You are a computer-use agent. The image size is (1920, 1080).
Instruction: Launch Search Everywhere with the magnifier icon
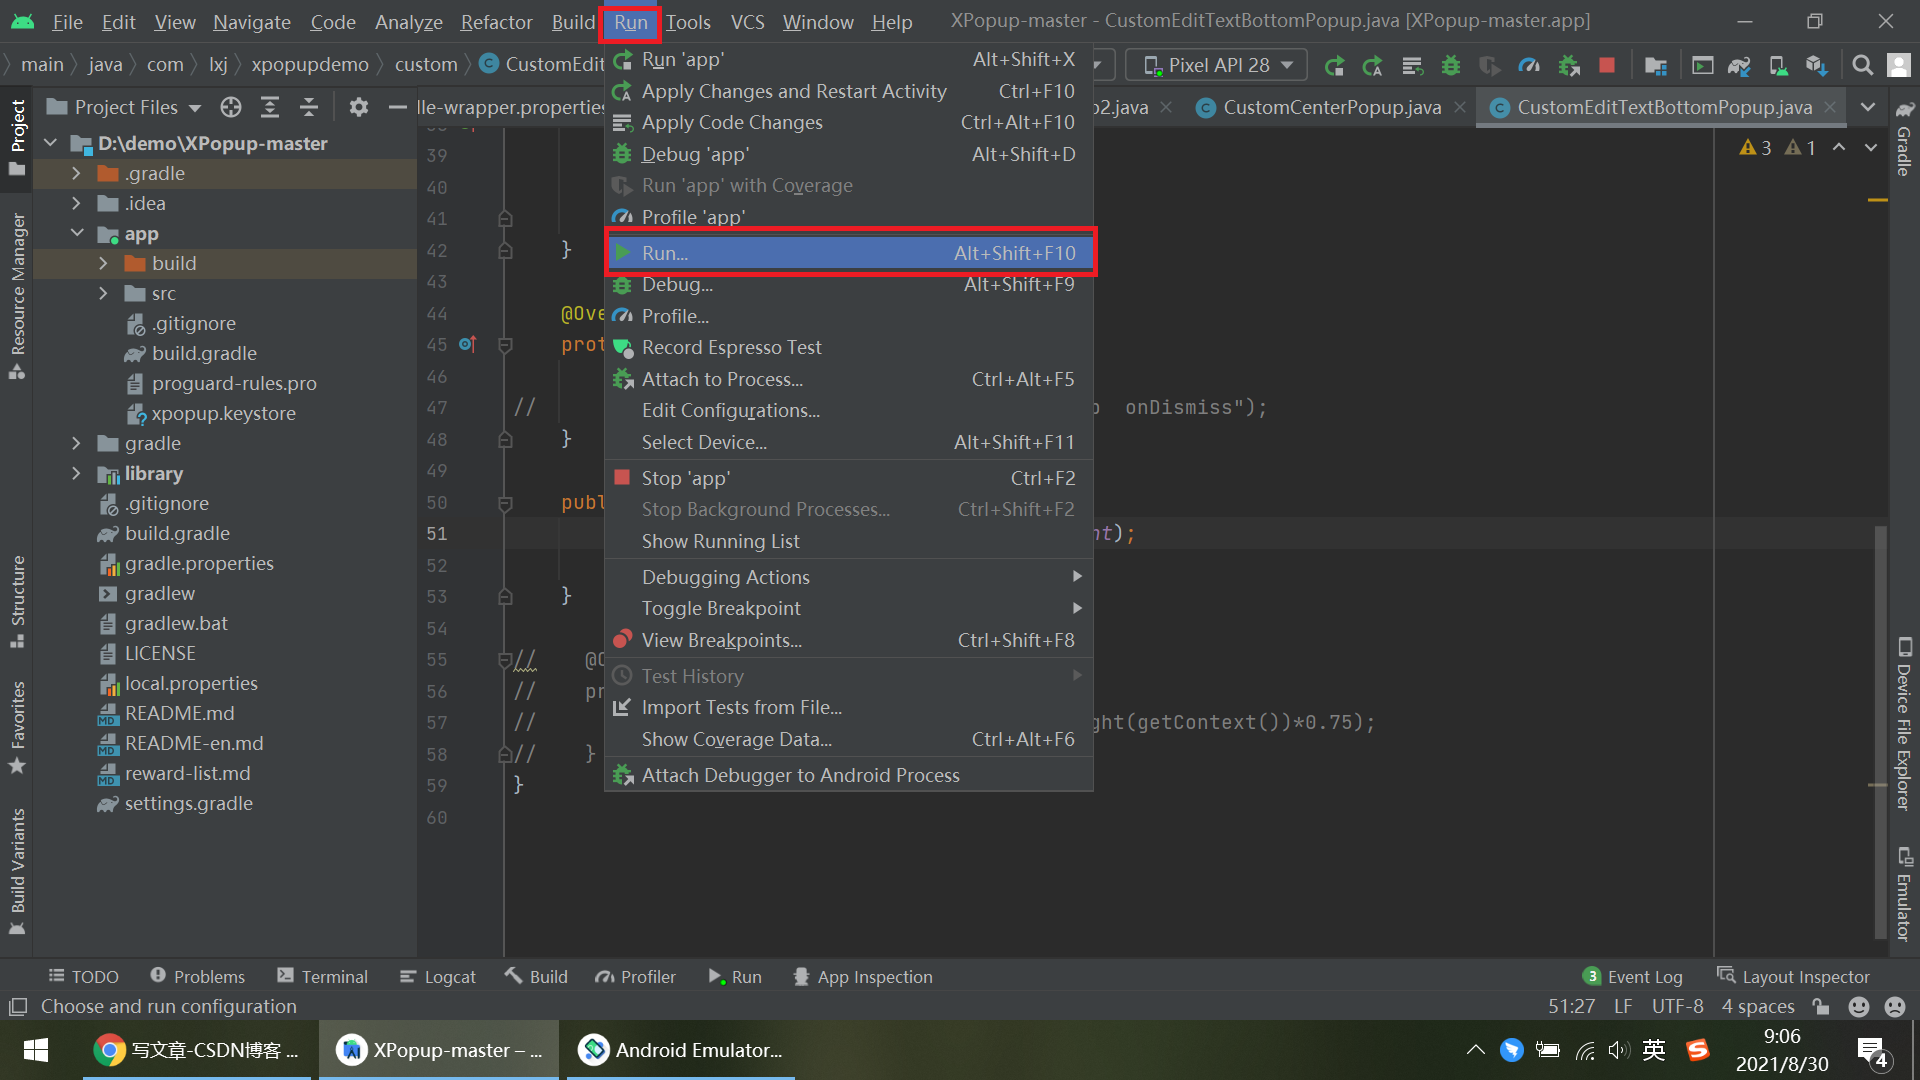(x=1862, y=64)
